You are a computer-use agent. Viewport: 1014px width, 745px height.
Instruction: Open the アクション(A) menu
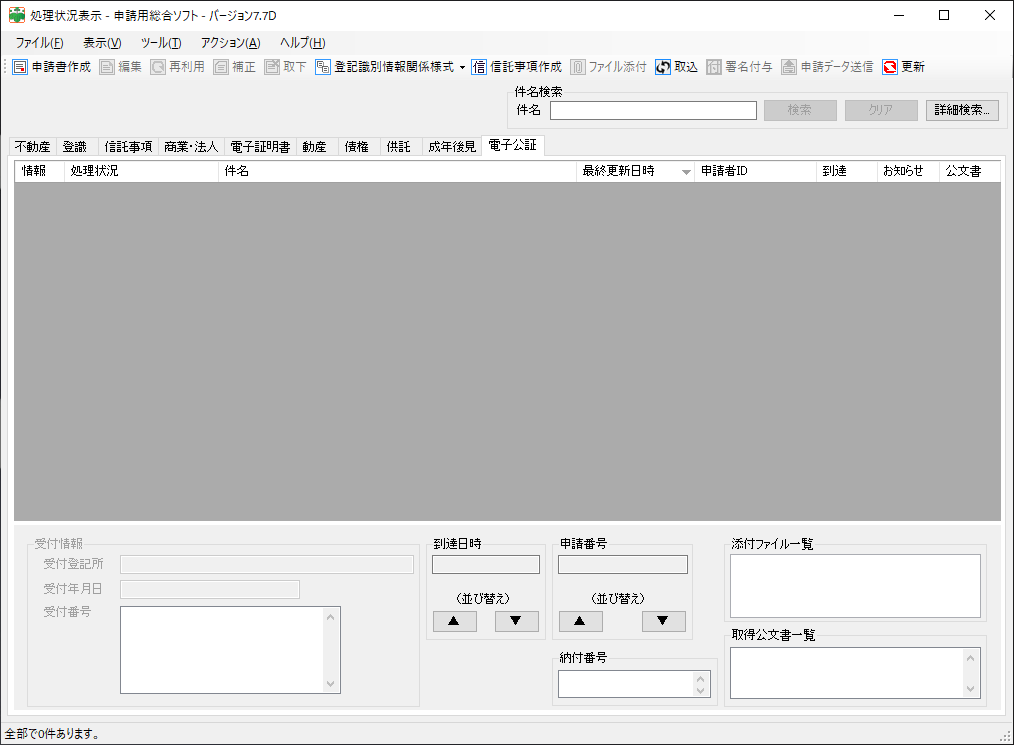point(230,43)
